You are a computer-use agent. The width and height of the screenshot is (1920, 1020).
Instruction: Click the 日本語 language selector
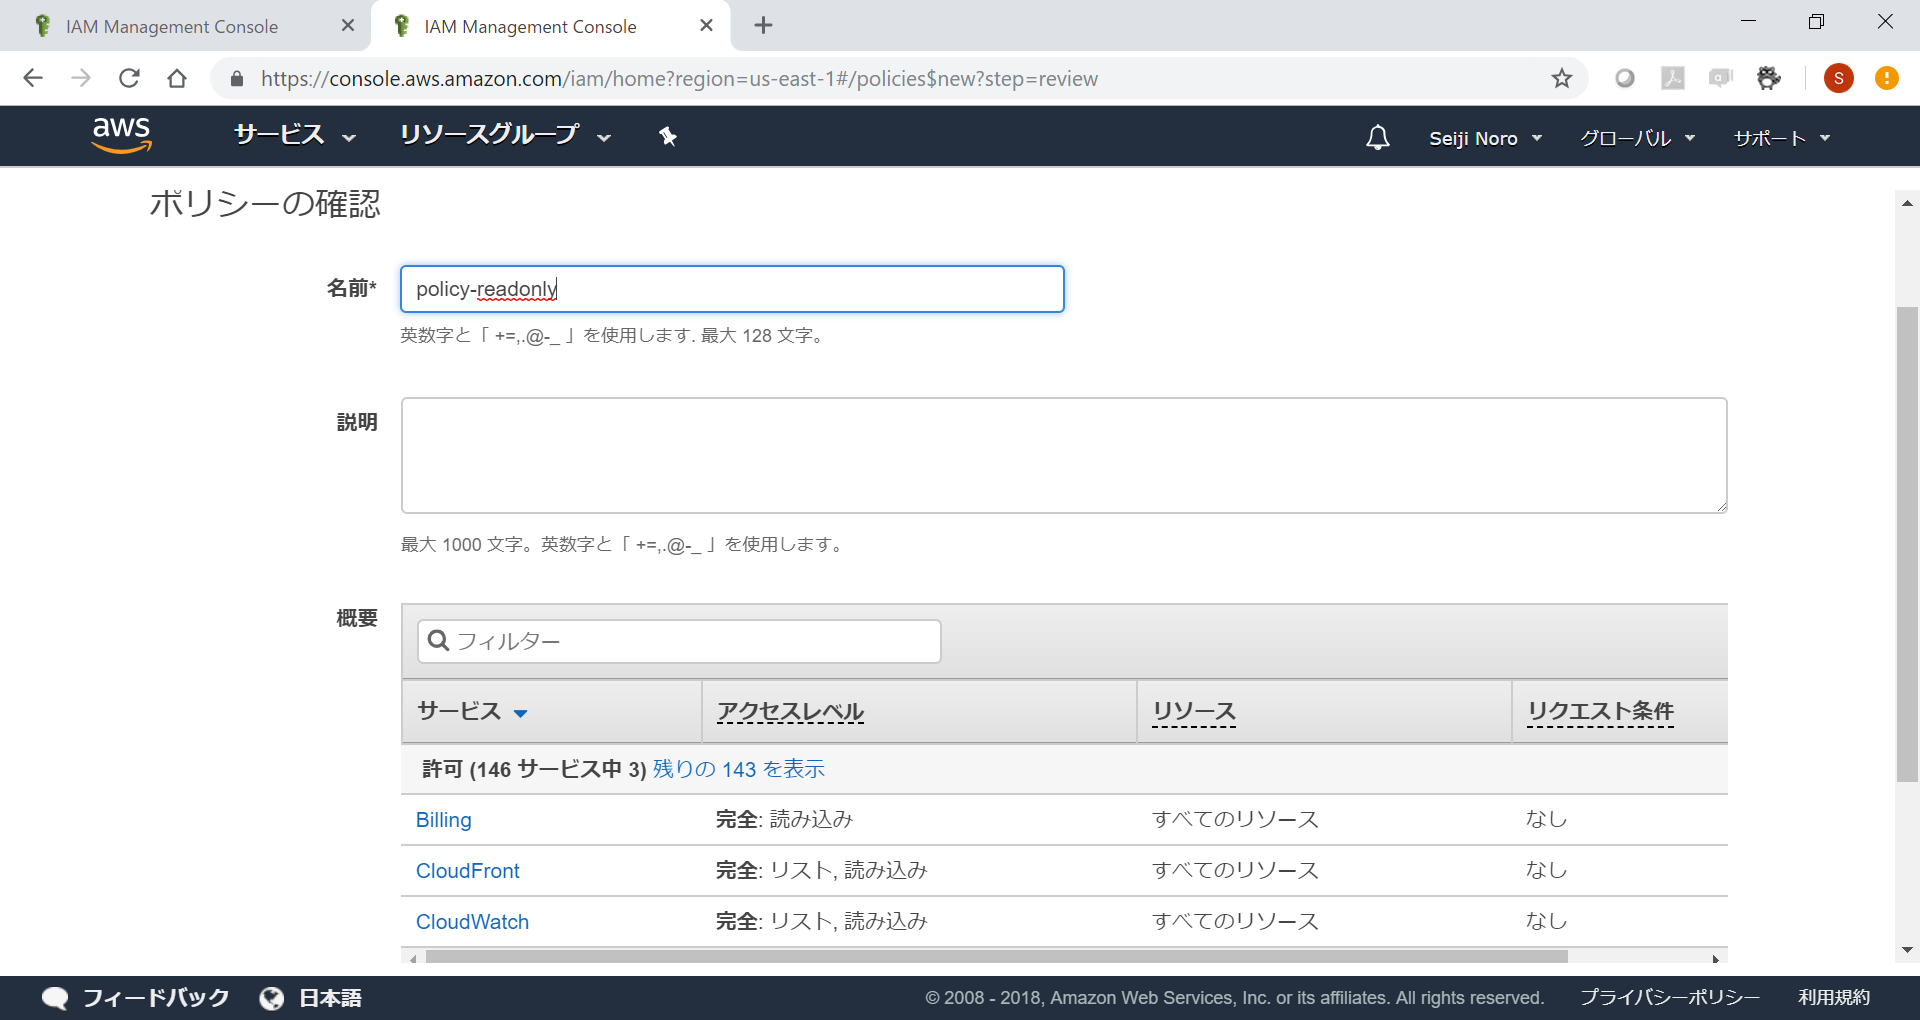[330, 998]
